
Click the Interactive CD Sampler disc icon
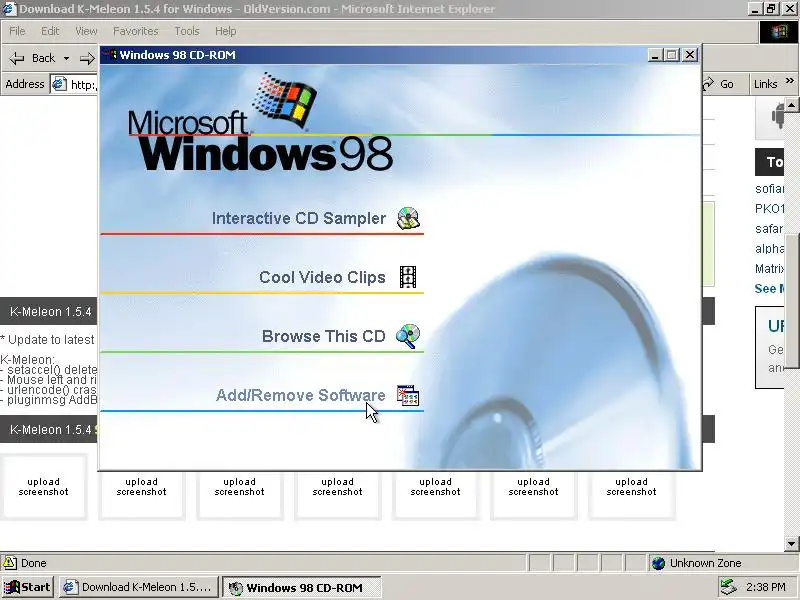click(x=408, y=218)
